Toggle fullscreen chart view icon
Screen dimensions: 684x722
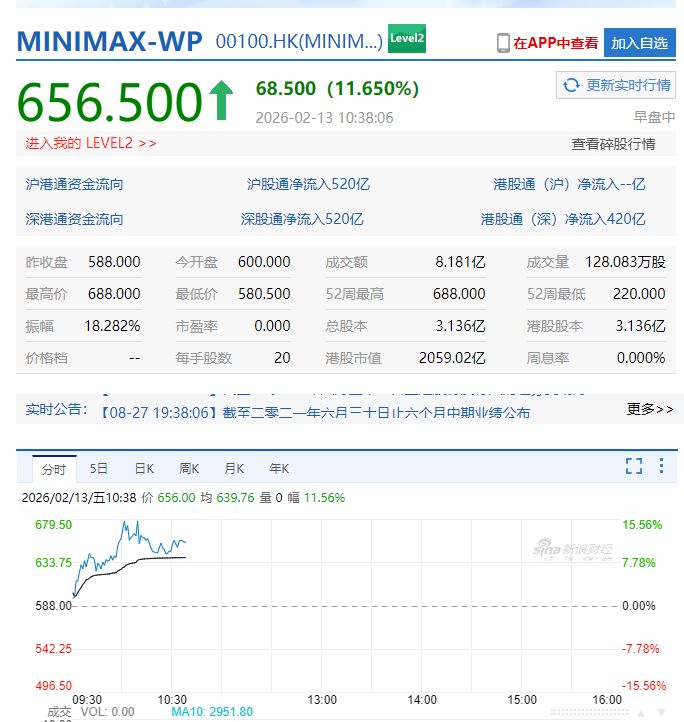(633, 466)
